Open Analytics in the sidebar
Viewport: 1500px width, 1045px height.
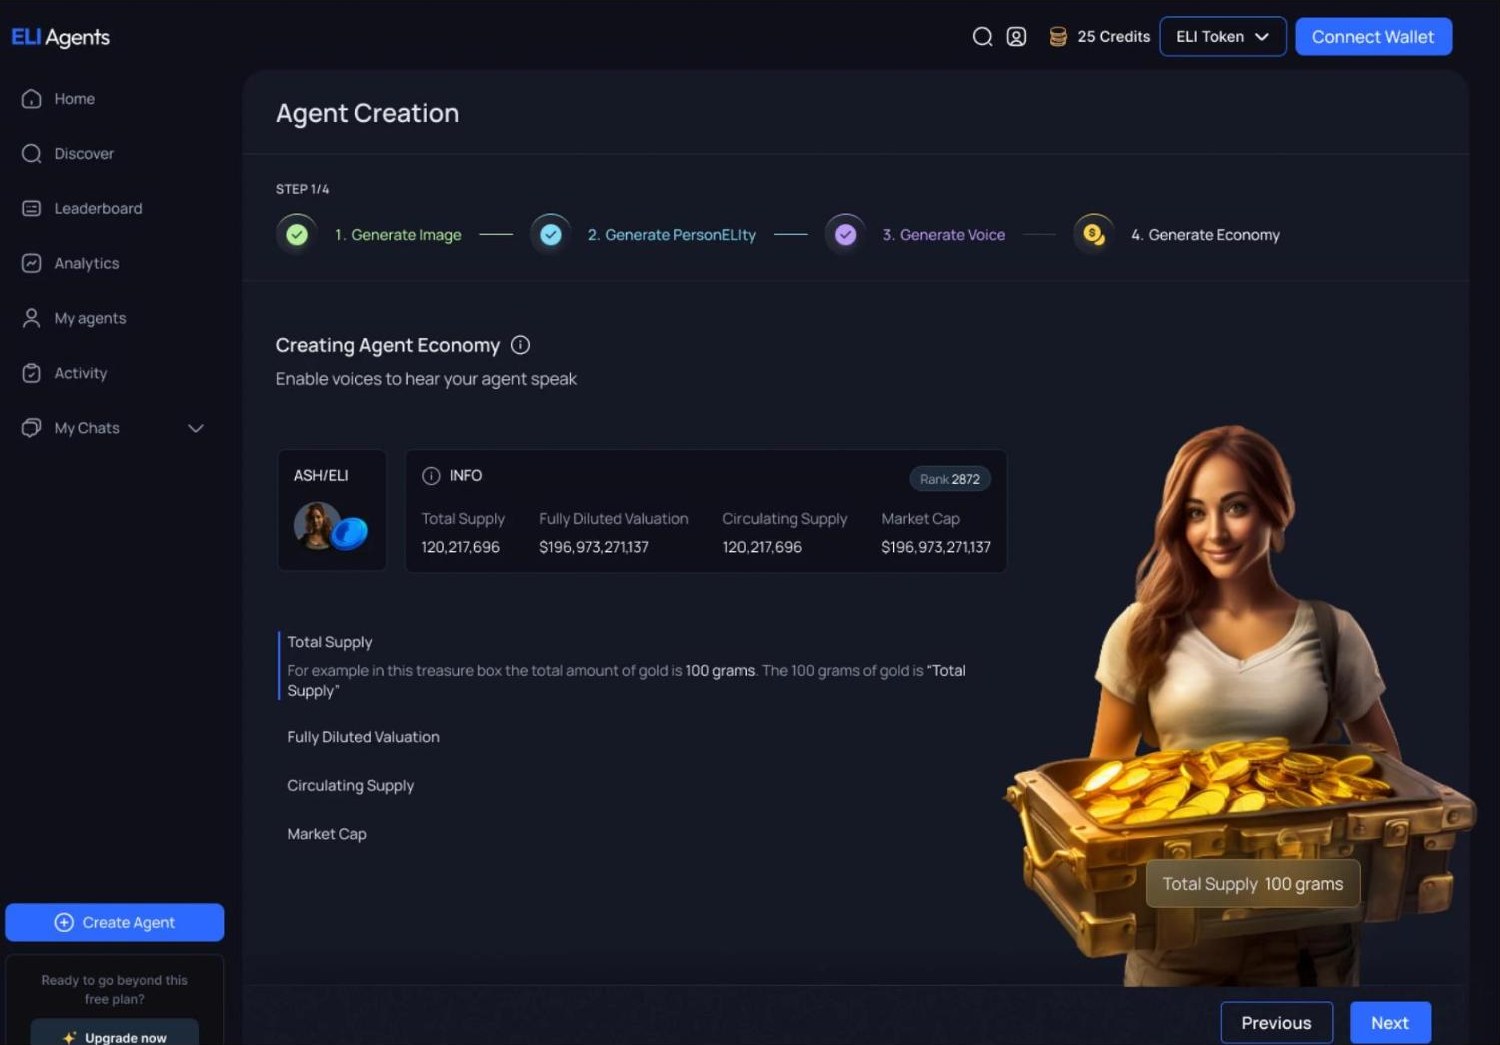pos(87,264)
